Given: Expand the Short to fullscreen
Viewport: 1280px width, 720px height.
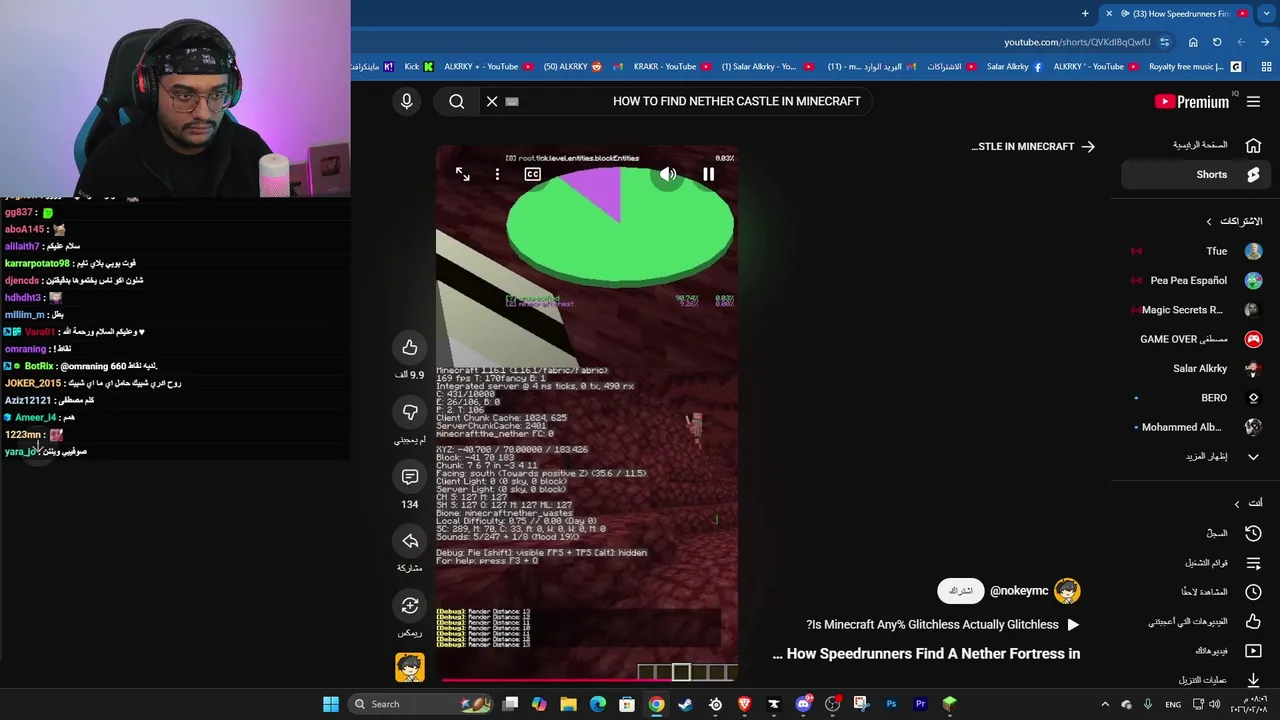Looking at the screenshot, I should pyautogui.click(x=462, y=174).
